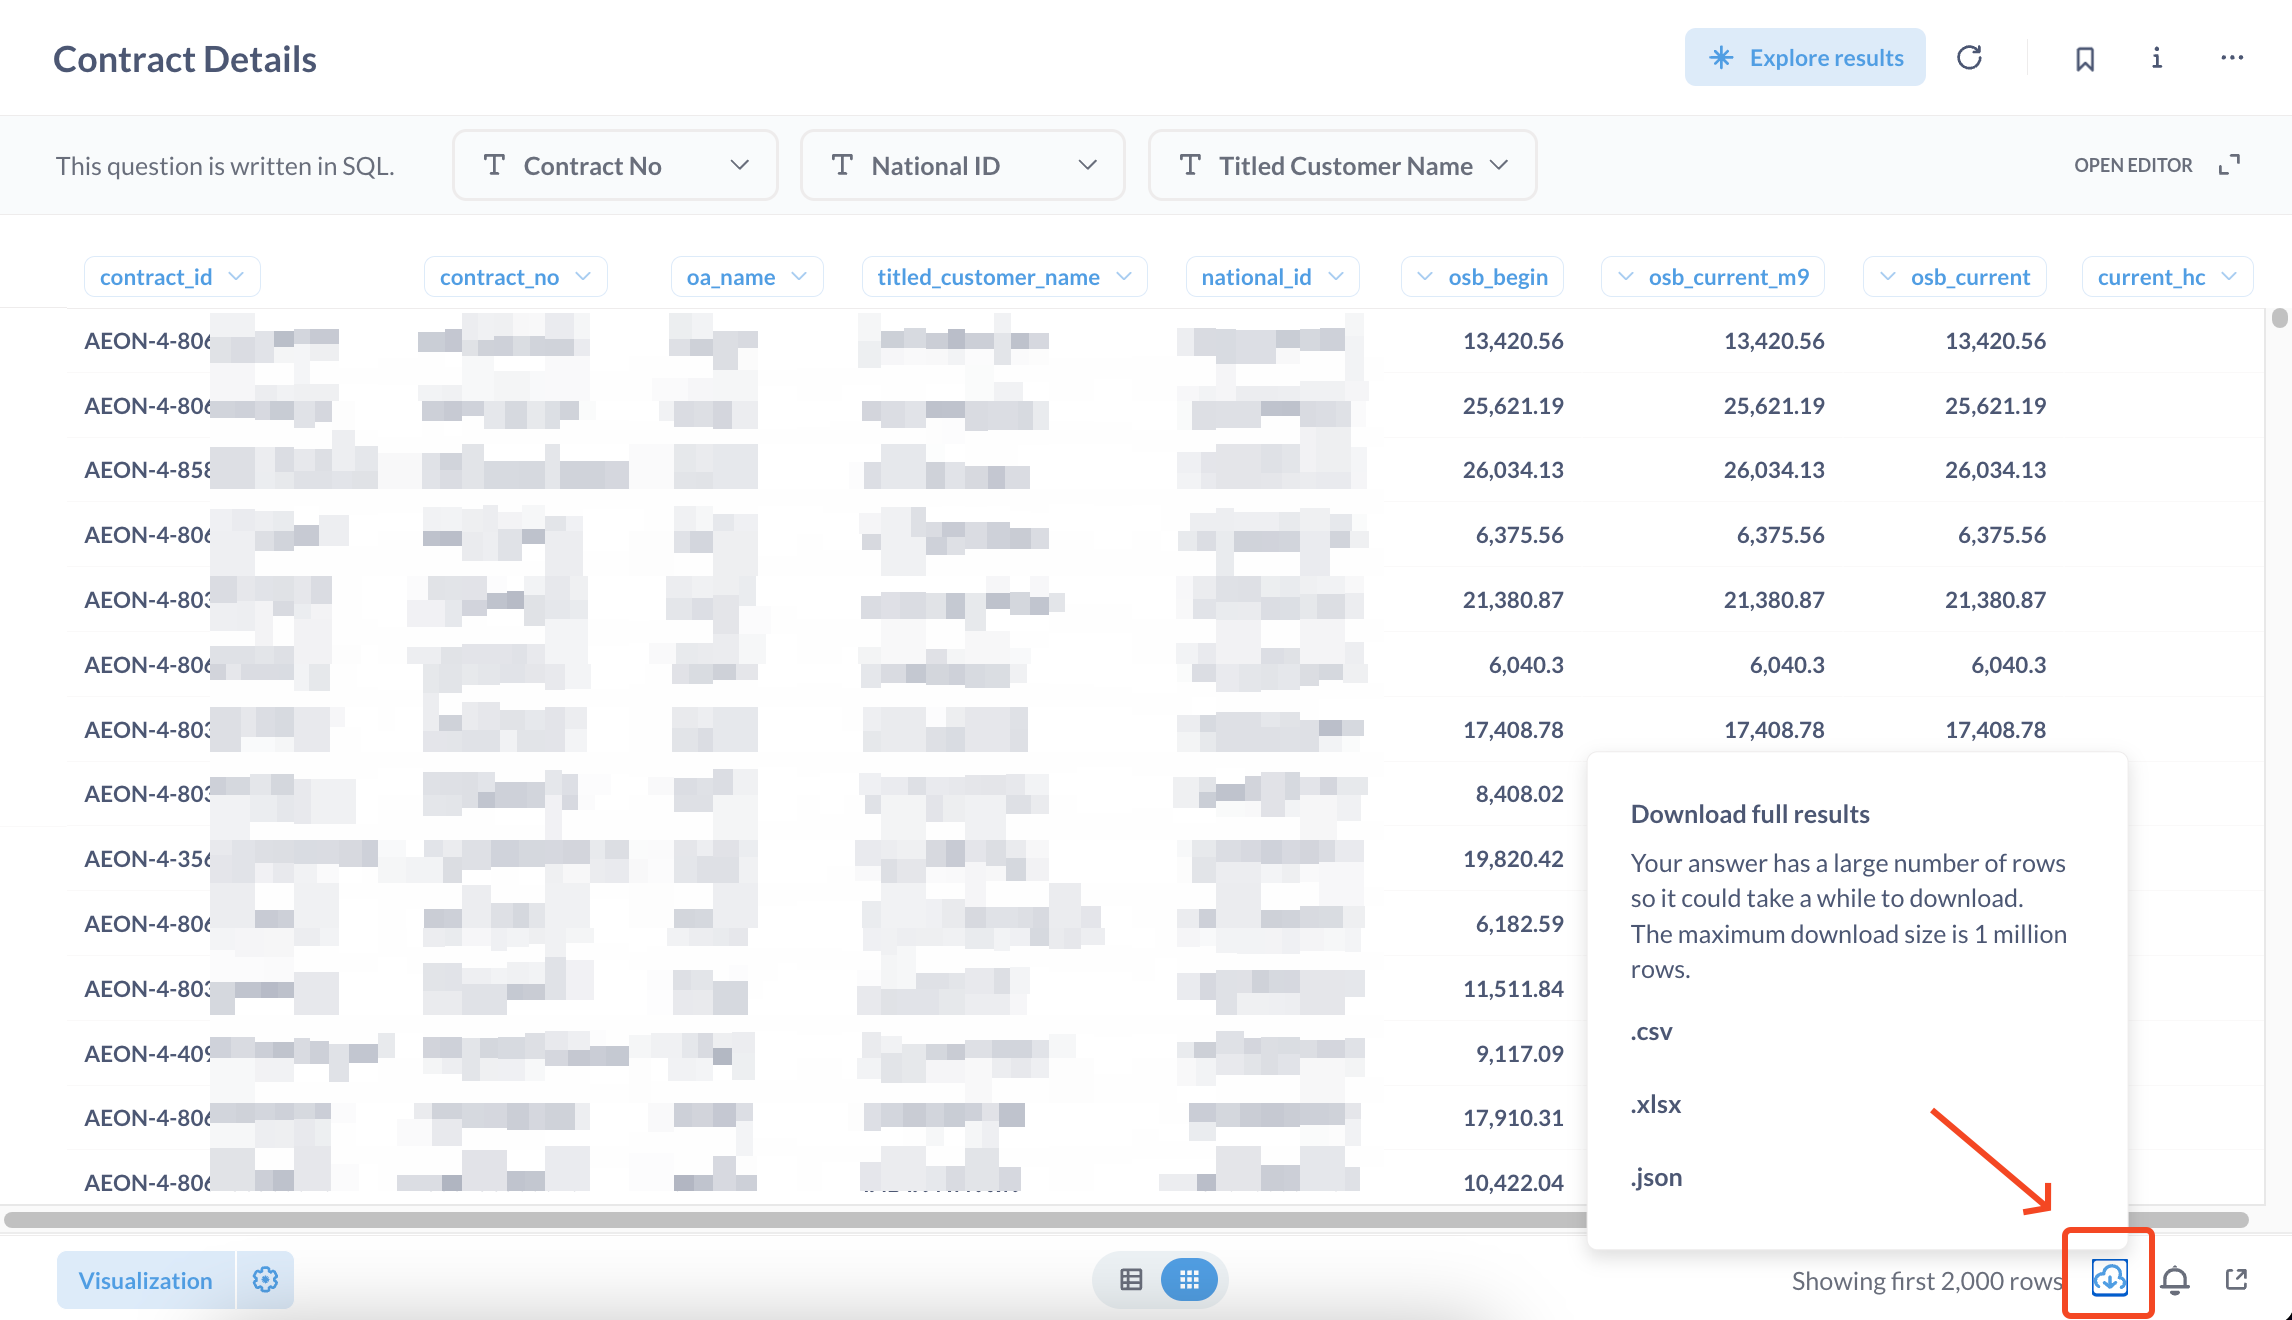Click the Explore results button
The width and height of the screenshot is (2292, 1320).
coord(1805,58)
